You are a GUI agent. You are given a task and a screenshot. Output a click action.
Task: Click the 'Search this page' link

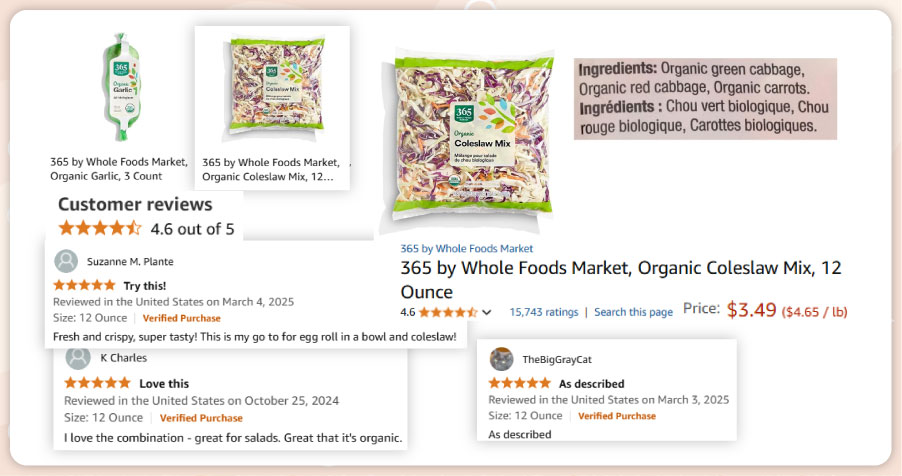click(633, 312)
